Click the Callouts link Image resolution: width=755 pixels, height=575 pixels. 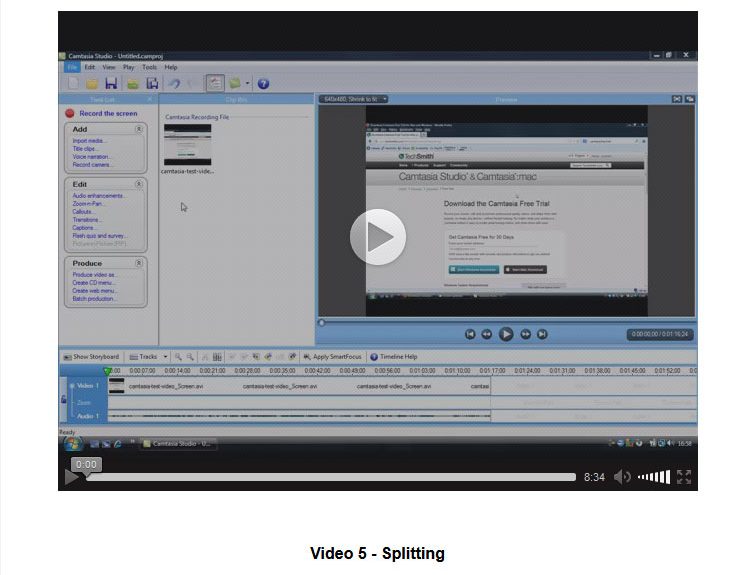pyautogui.click(x=84, y=211)
